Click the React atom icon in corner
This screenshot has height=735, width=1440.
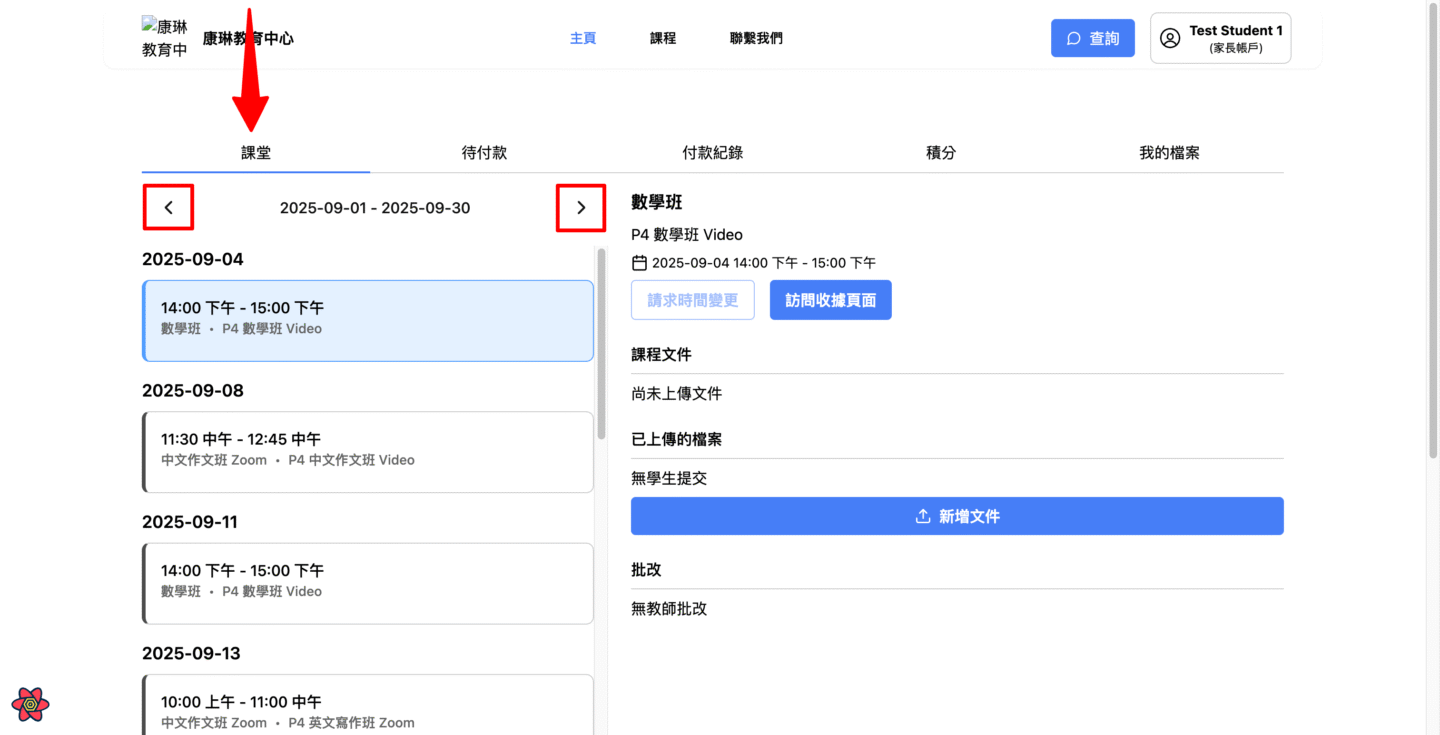[31, 704]
